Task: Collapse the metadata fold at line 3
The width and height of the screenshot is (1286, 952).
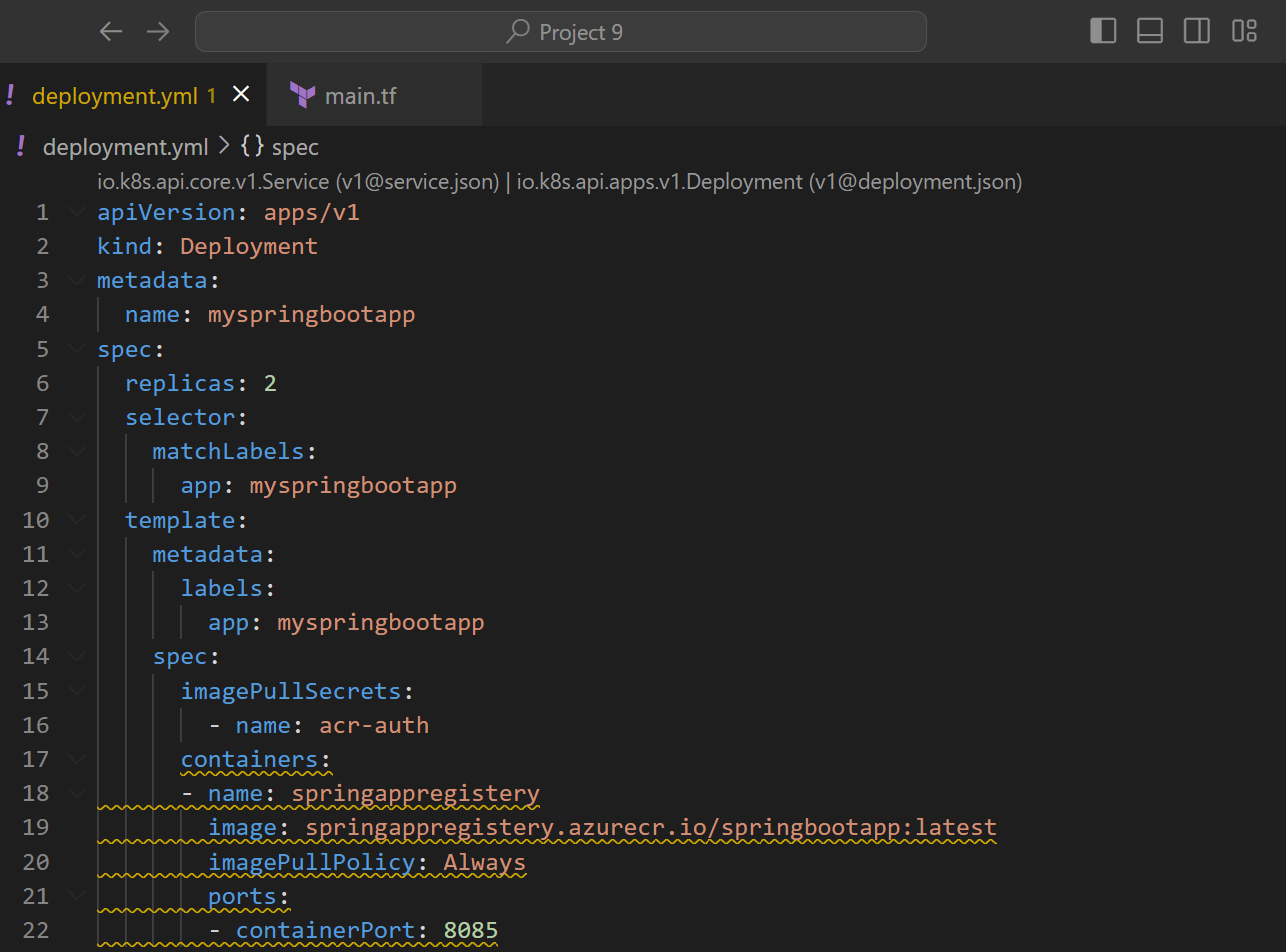Action: pyautogui.click(x=77, y=280)
